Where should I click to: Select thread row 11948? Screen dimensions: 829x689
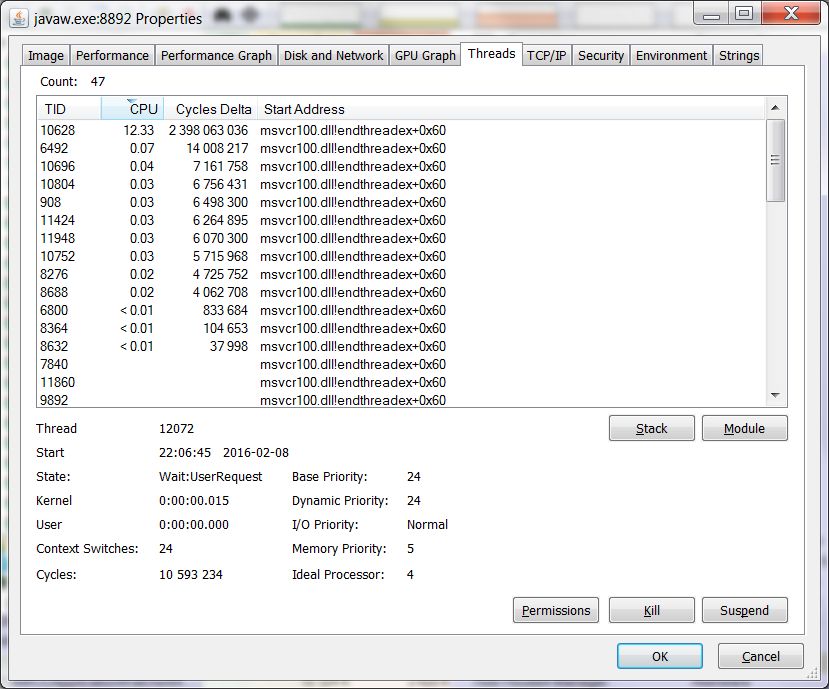pos(401,238)
